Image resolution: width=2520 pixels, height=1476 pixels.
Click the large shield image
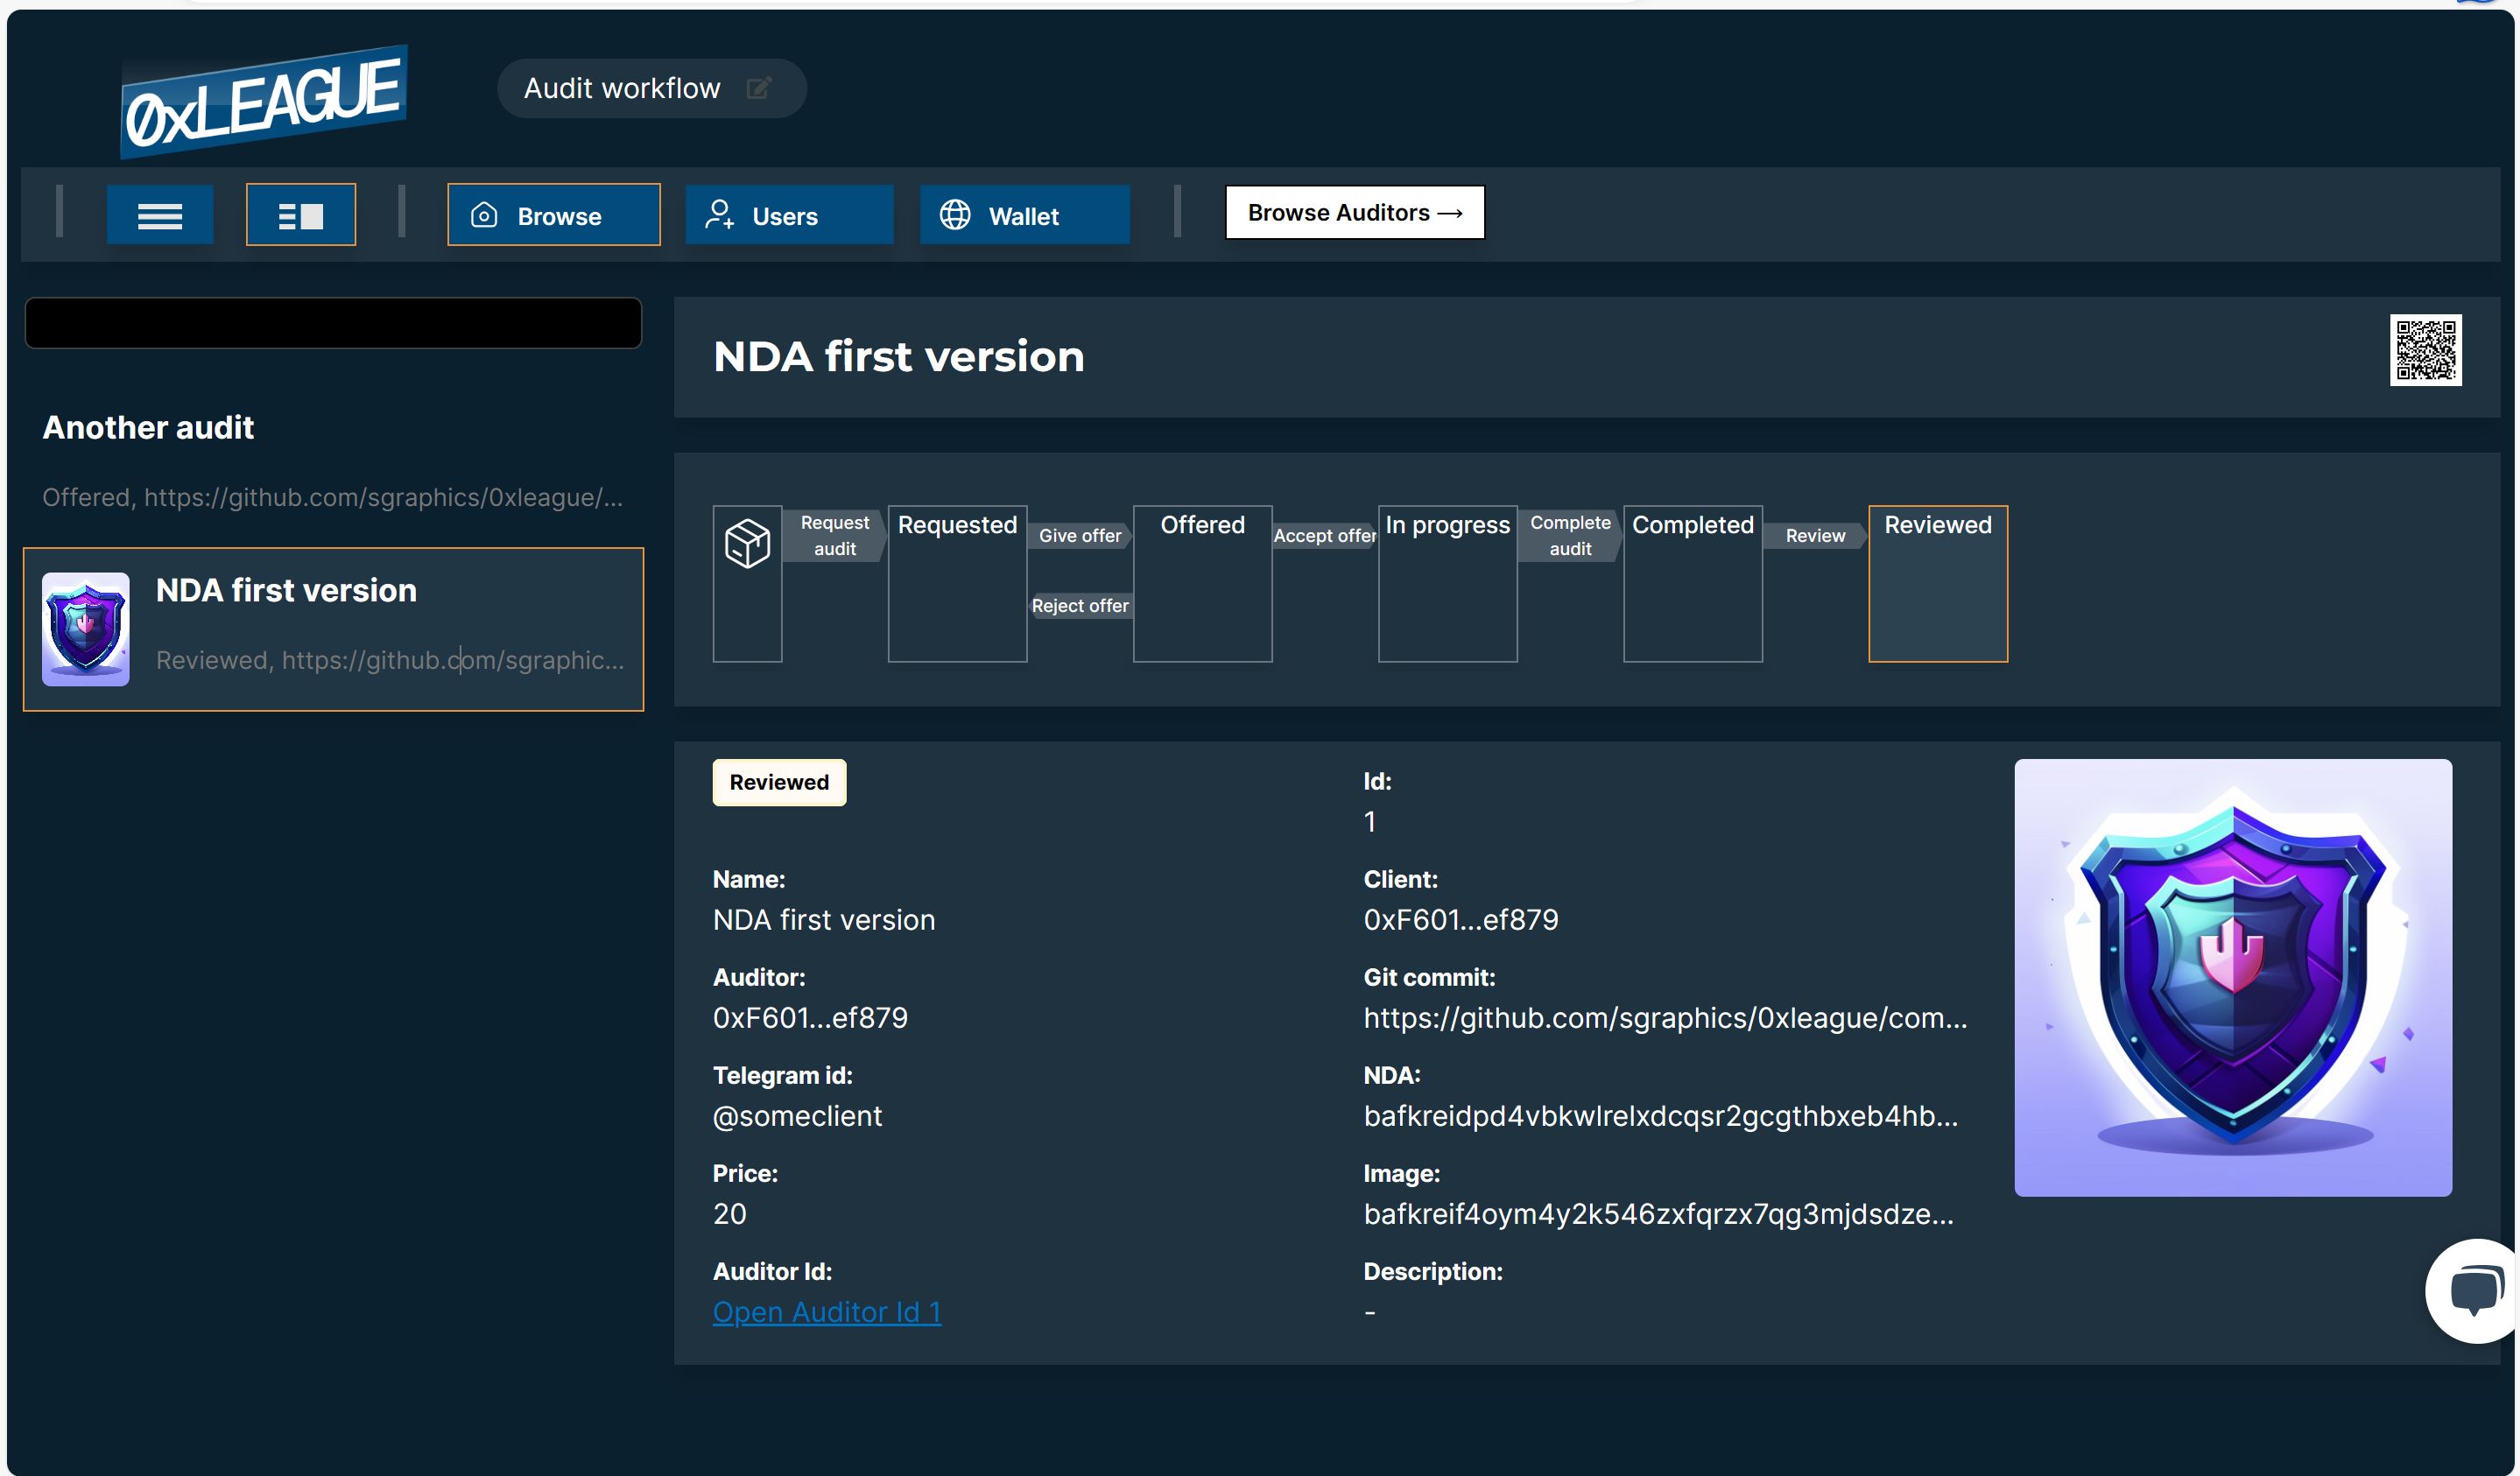click(x=2233, y=977)
